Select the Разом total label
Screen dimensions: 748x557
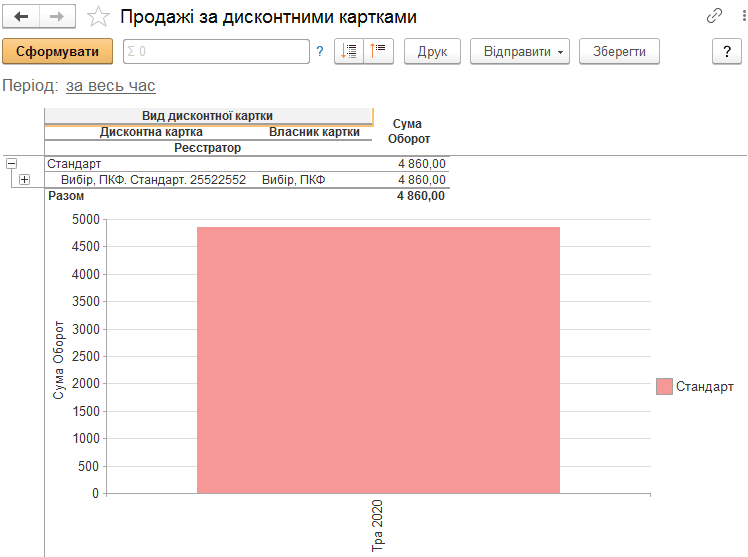coord(66,196)
